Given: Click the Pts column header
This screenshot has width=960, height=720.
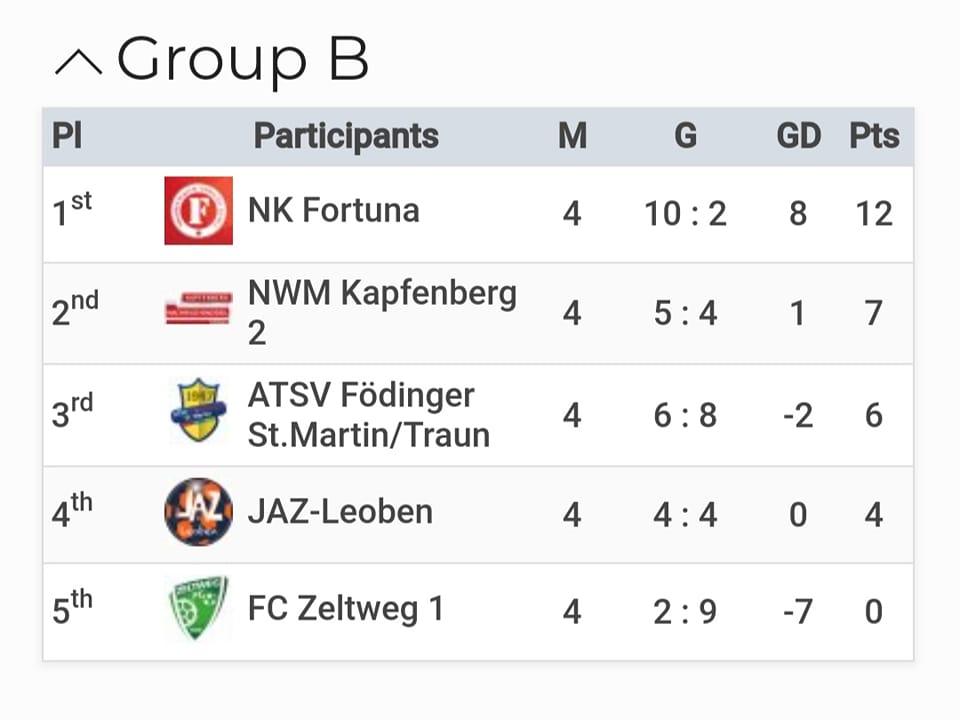Looking at the screenshot, I should pyautogui.click(x=874, y=136).
